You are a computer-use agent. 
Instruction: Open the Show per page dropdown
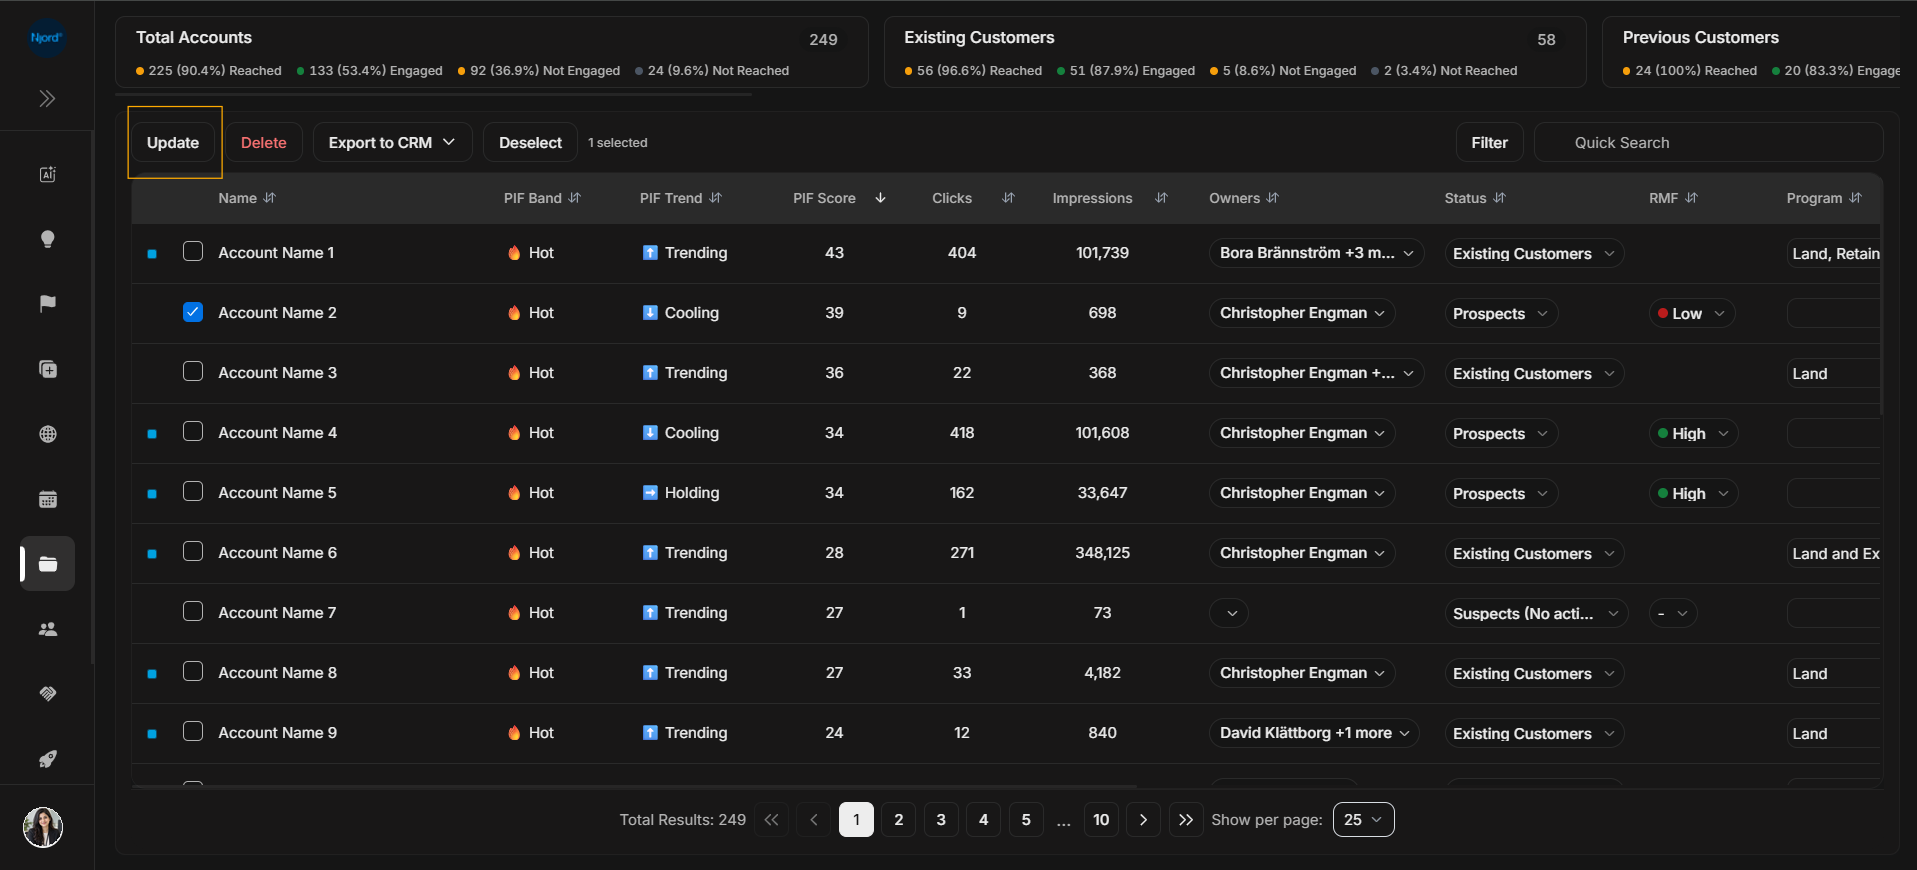pyautogui.click(x=1363, y=820)
